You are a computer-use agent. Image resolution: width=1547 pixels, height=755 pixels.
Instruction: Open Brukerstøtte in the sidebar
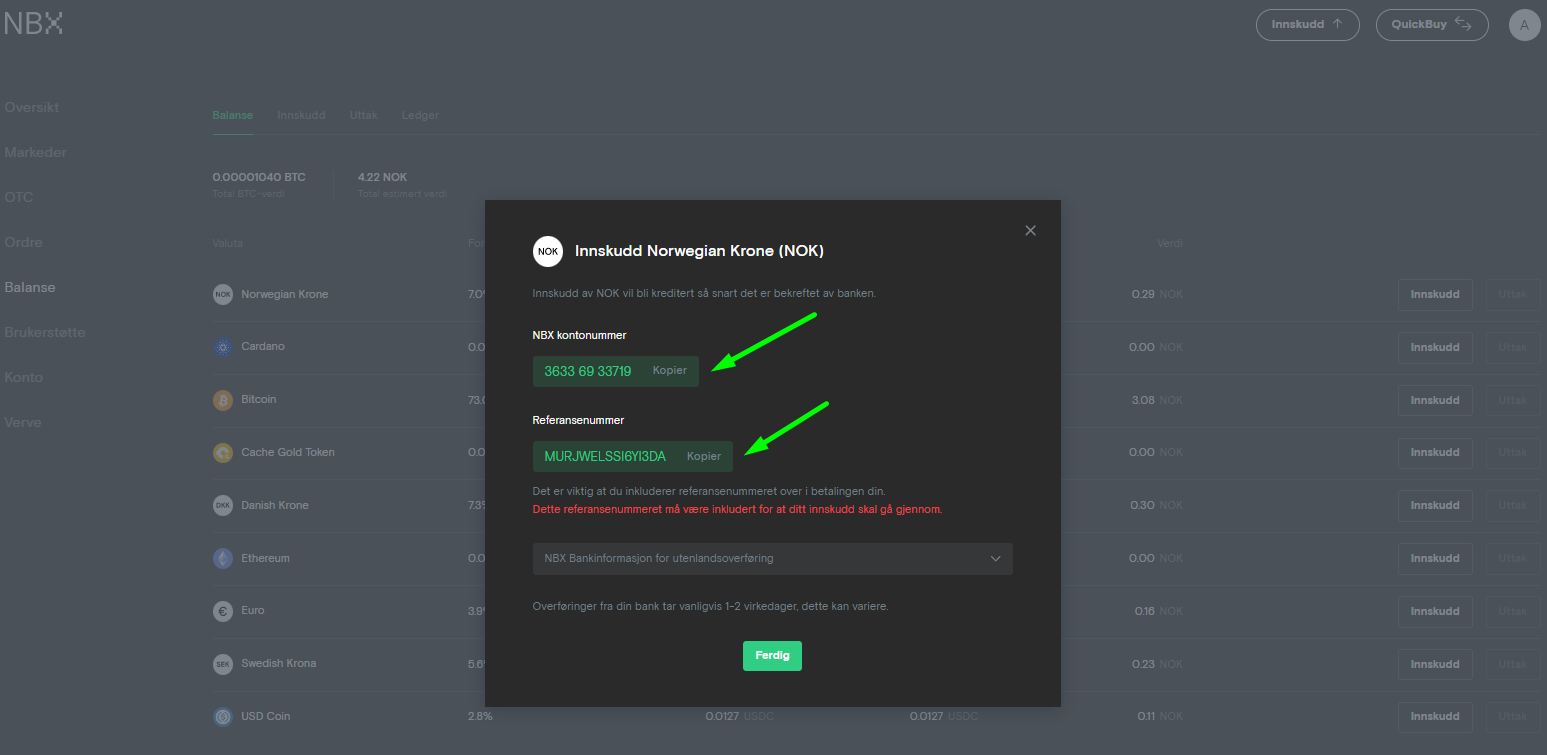(x=45, y=332)
